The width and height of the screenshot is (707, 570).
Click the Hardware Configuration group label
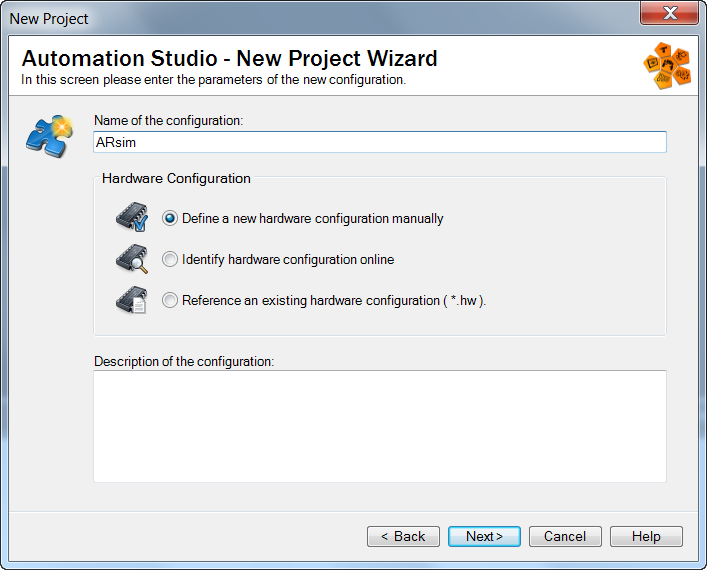coord(176,179)
